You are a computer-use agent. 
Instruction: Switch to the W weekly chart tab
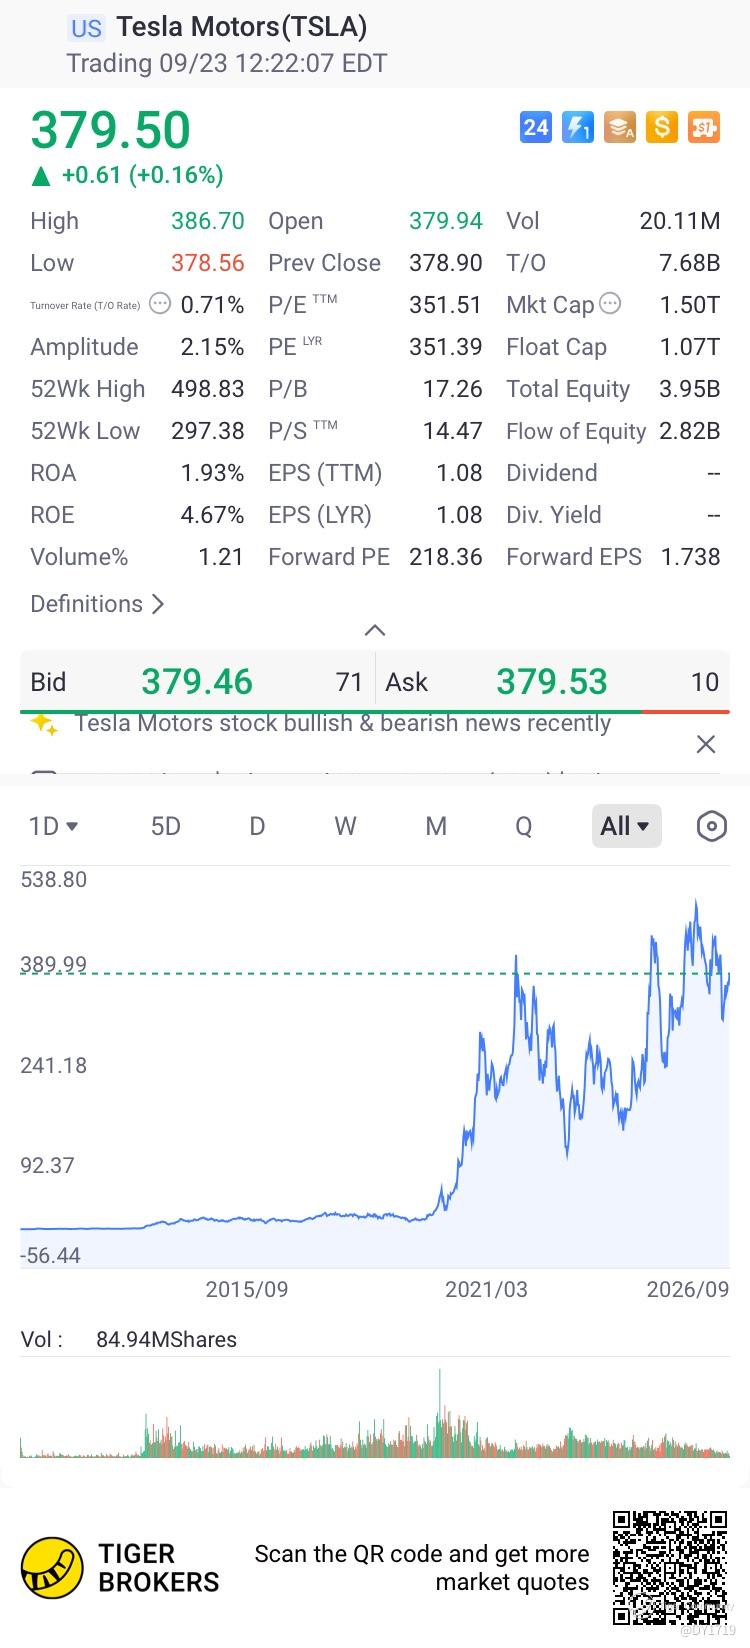click(345, 826)
